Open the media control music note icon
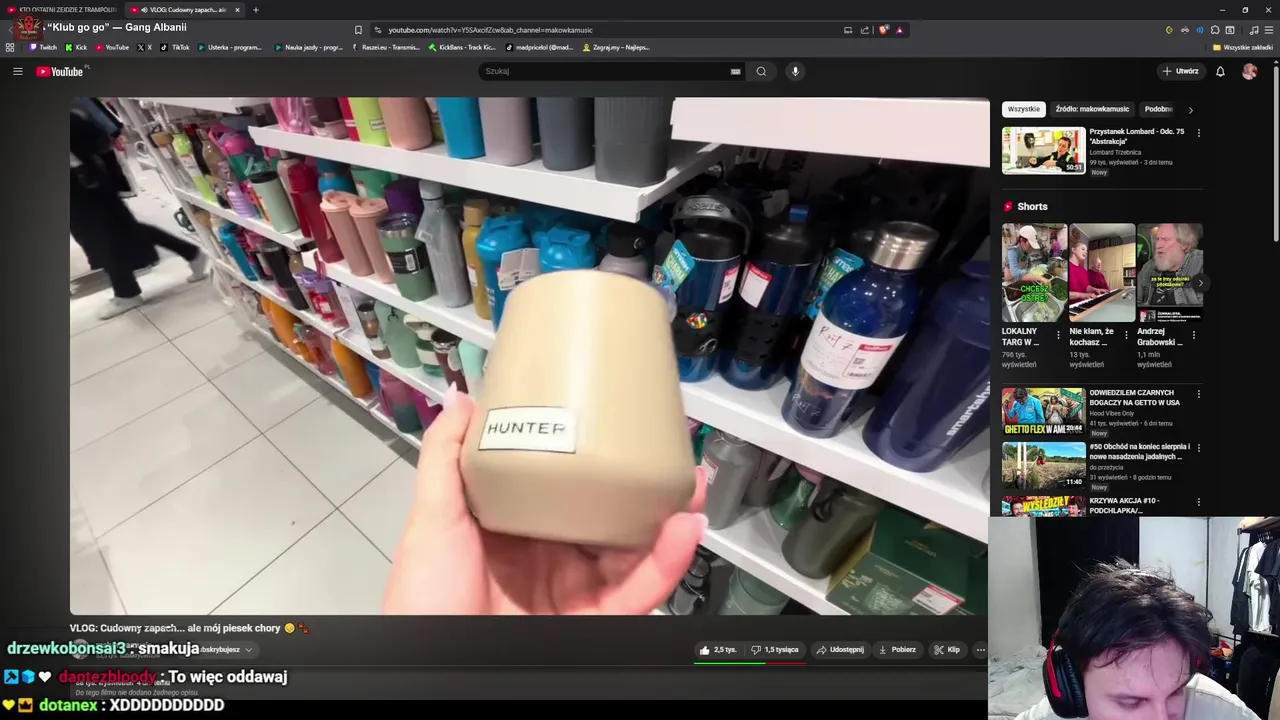Viewport: 1280px width, 720px height. [x=1254, y=30]
